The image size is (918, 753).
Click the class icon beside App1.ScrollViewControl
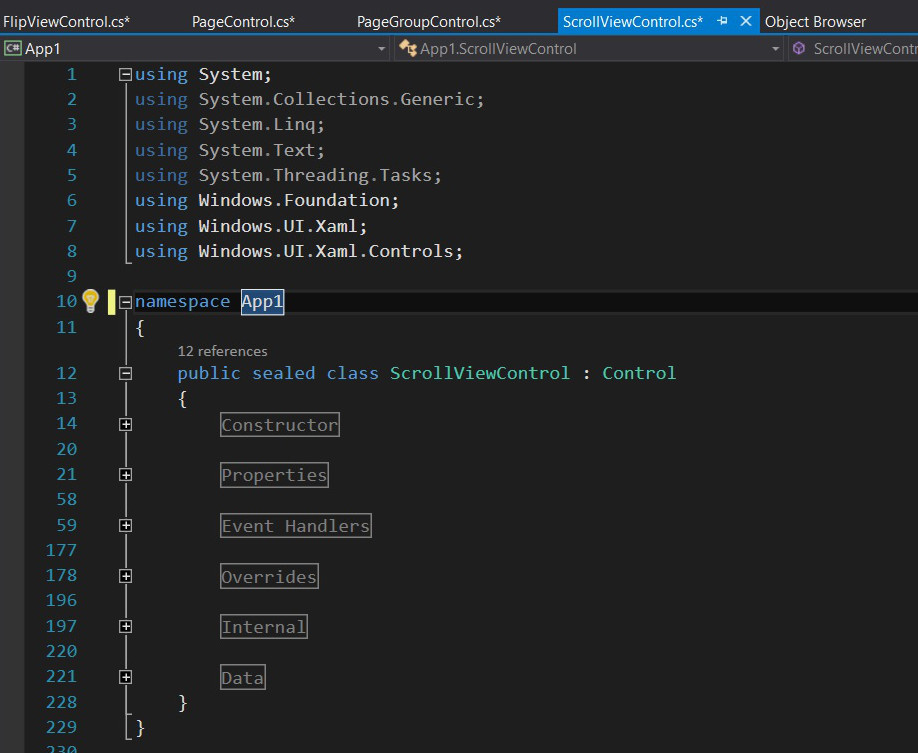click(x=407, y=48)
